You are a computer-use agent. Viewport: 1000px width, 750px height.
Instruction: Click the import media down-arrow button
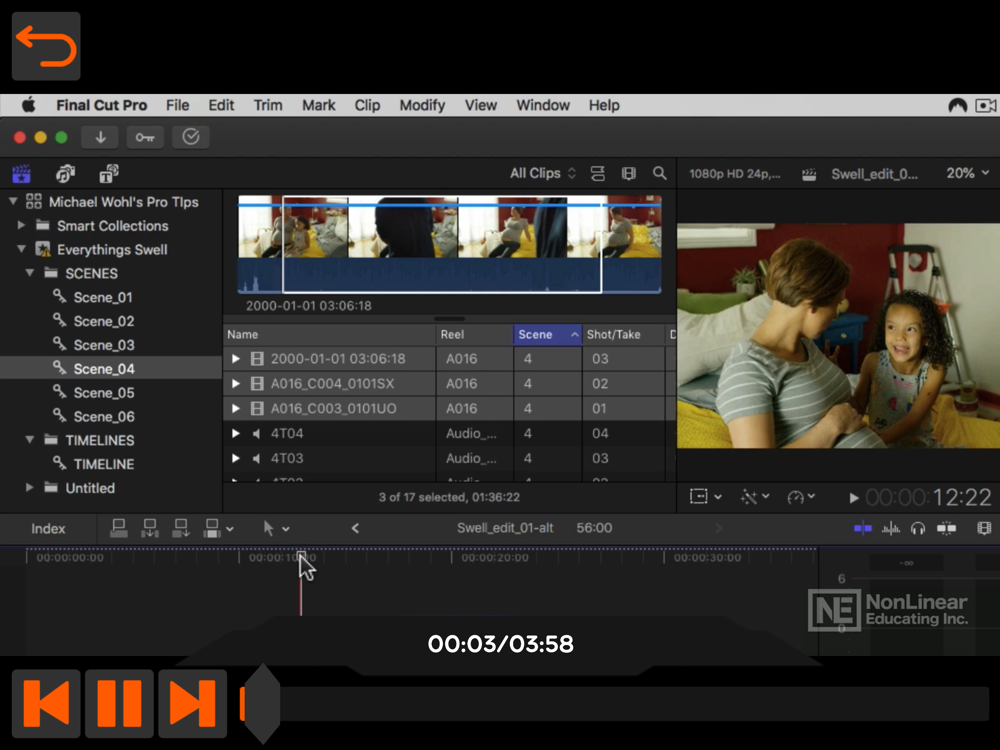coord(101,137)
